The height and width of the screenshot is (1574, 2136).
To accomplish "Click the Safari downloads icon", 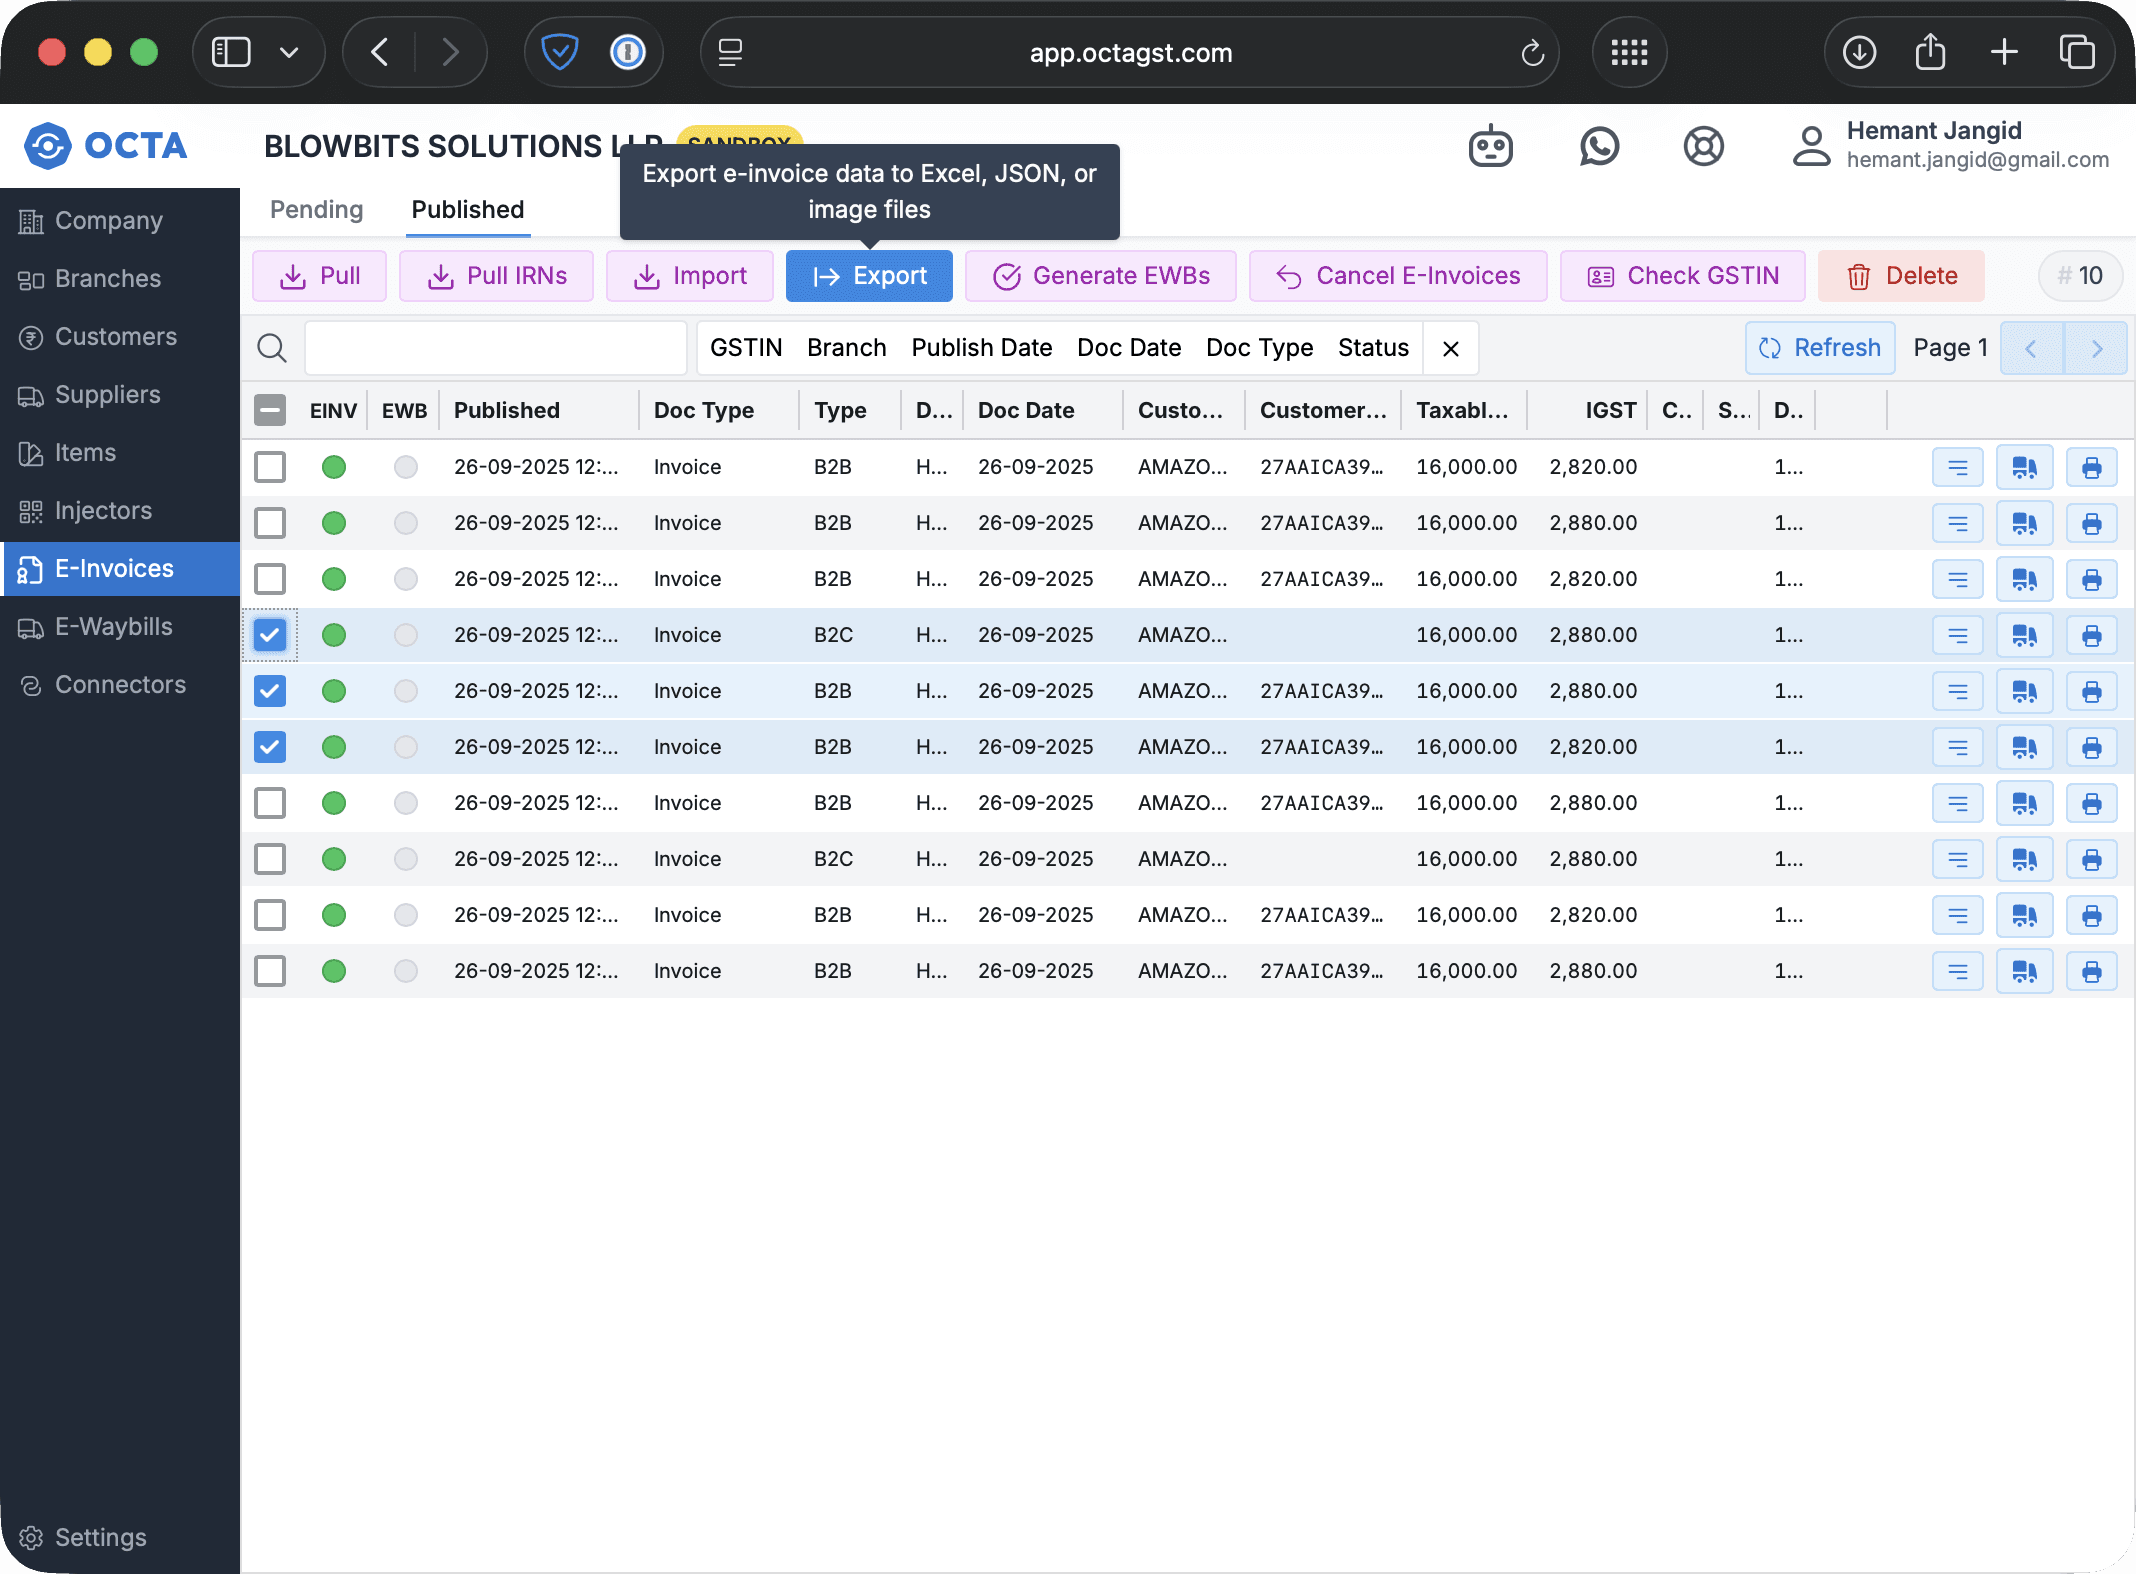I will (x=1859, y=52).
